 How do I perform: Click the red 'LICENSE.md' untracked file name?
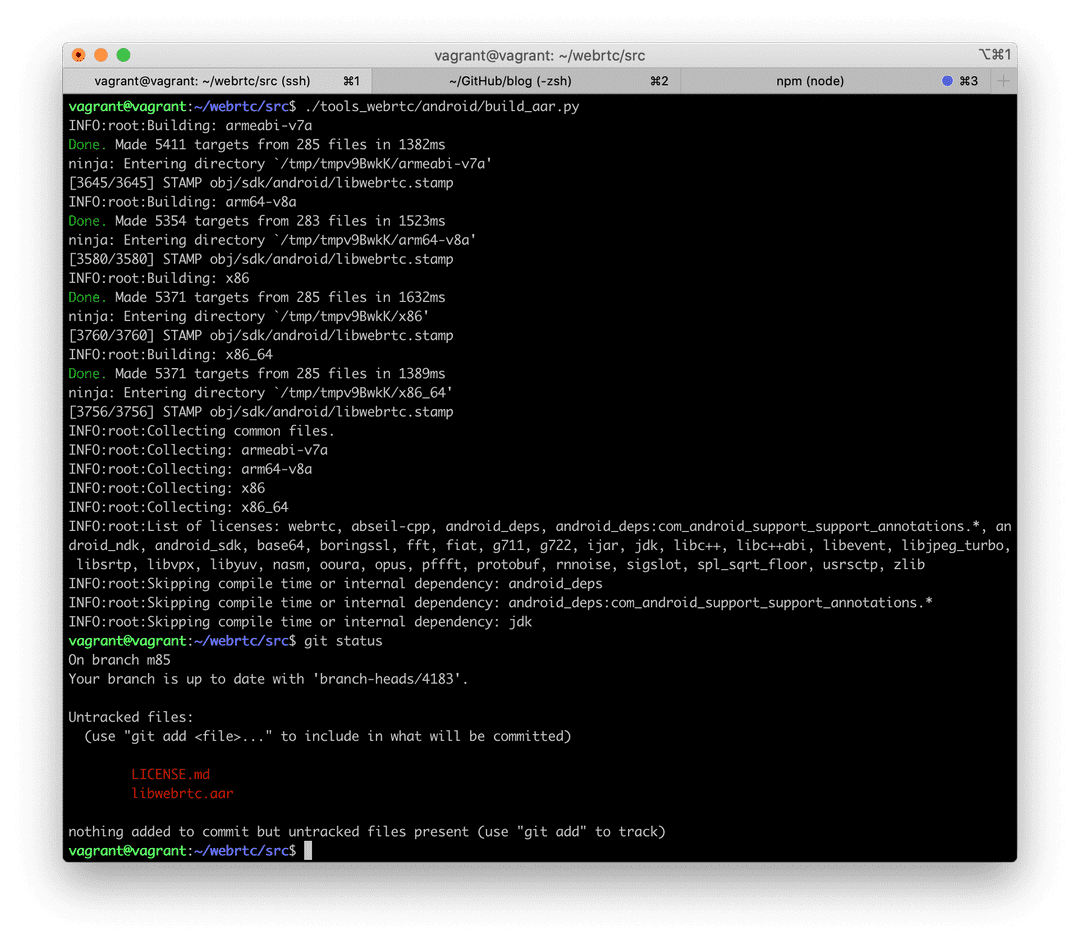coord(171,775)
